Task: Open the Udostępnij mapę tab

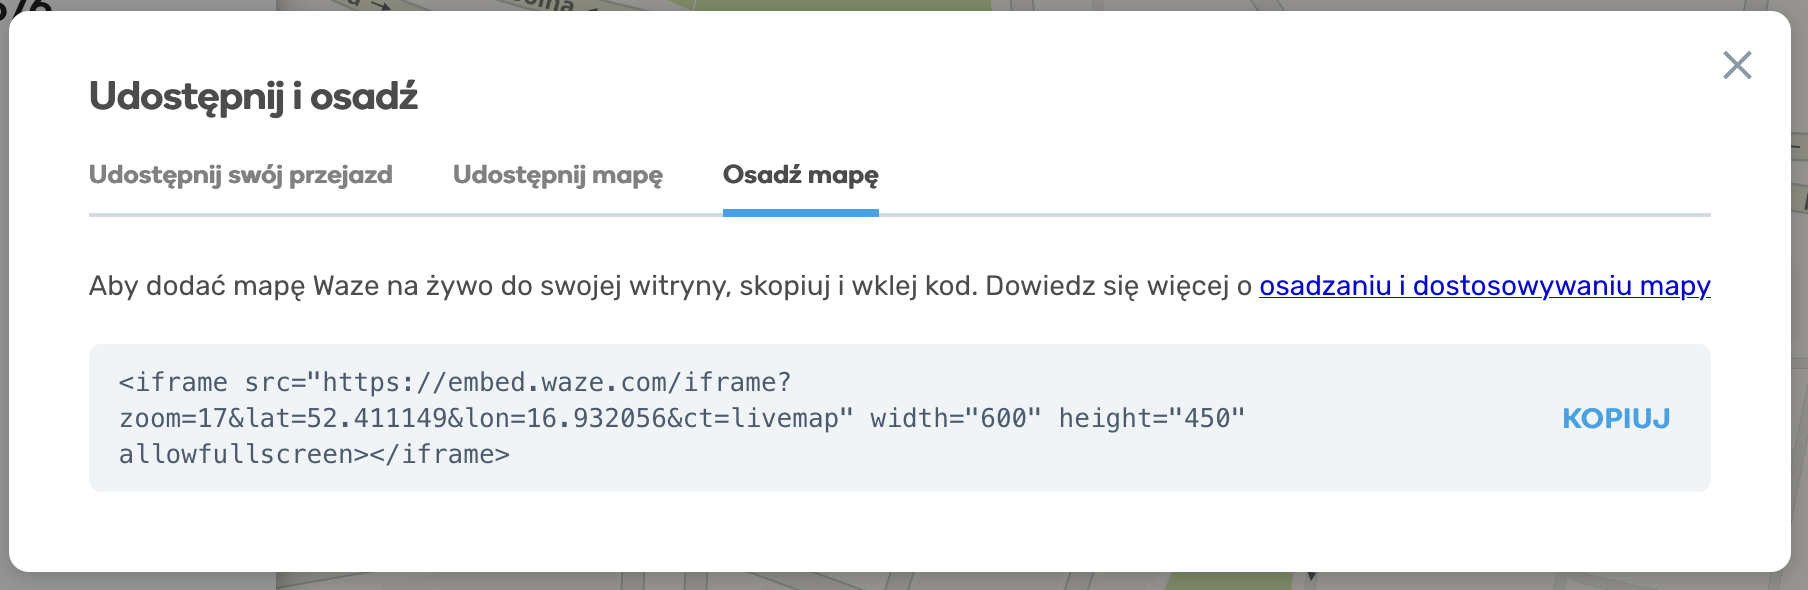Action: tap(558, 175)
